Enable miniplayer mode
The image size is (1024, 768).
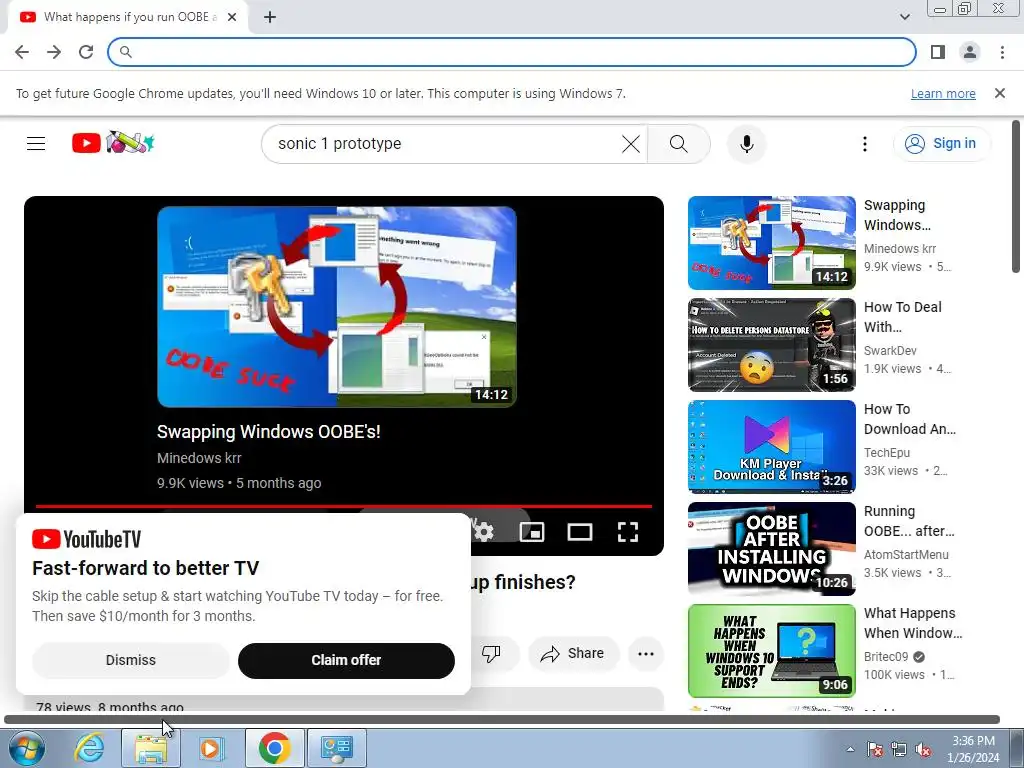532,532
